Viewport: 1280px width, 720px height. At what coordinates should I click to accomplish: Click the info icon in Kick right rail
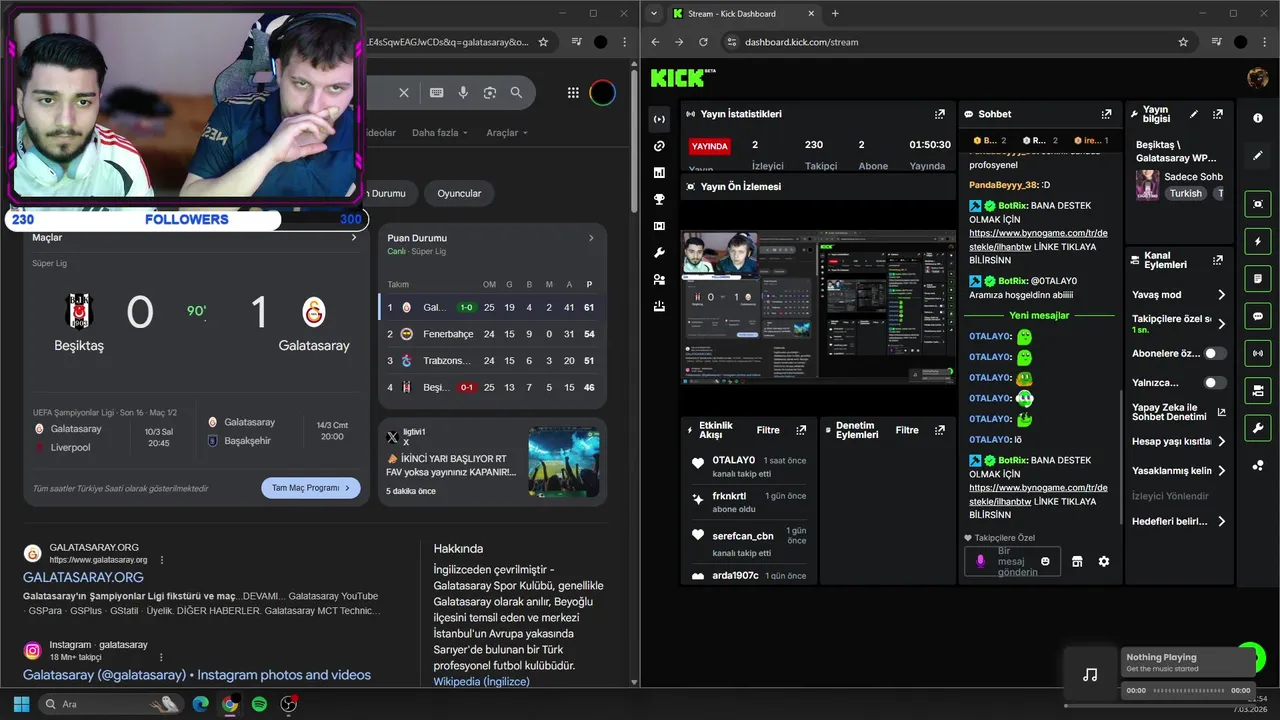pos(1258,118)
